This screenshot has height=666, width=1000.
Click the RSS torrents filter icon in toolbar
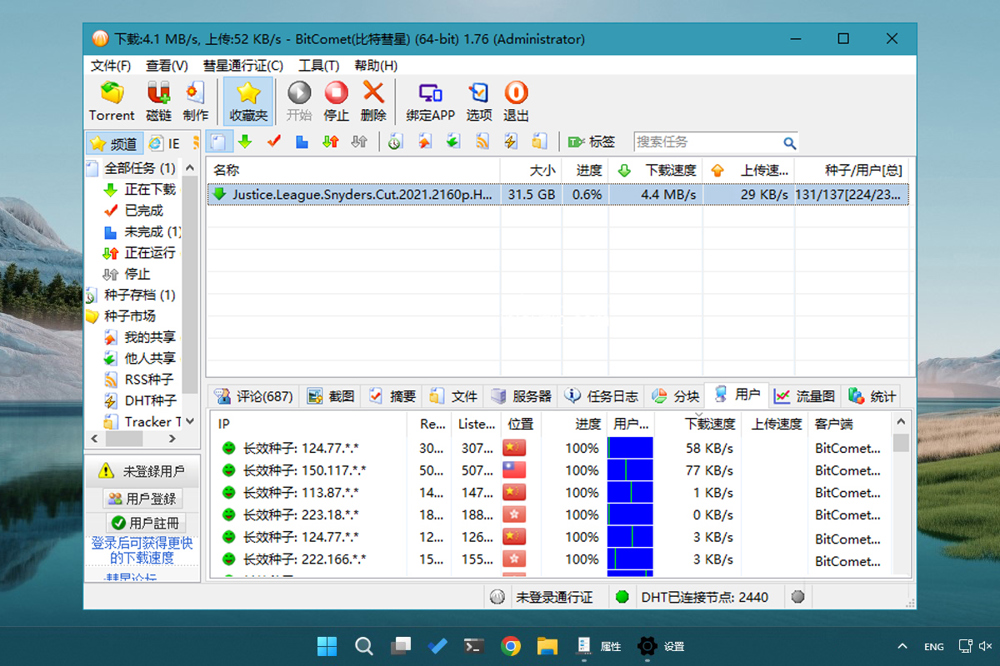coord(482,142)
